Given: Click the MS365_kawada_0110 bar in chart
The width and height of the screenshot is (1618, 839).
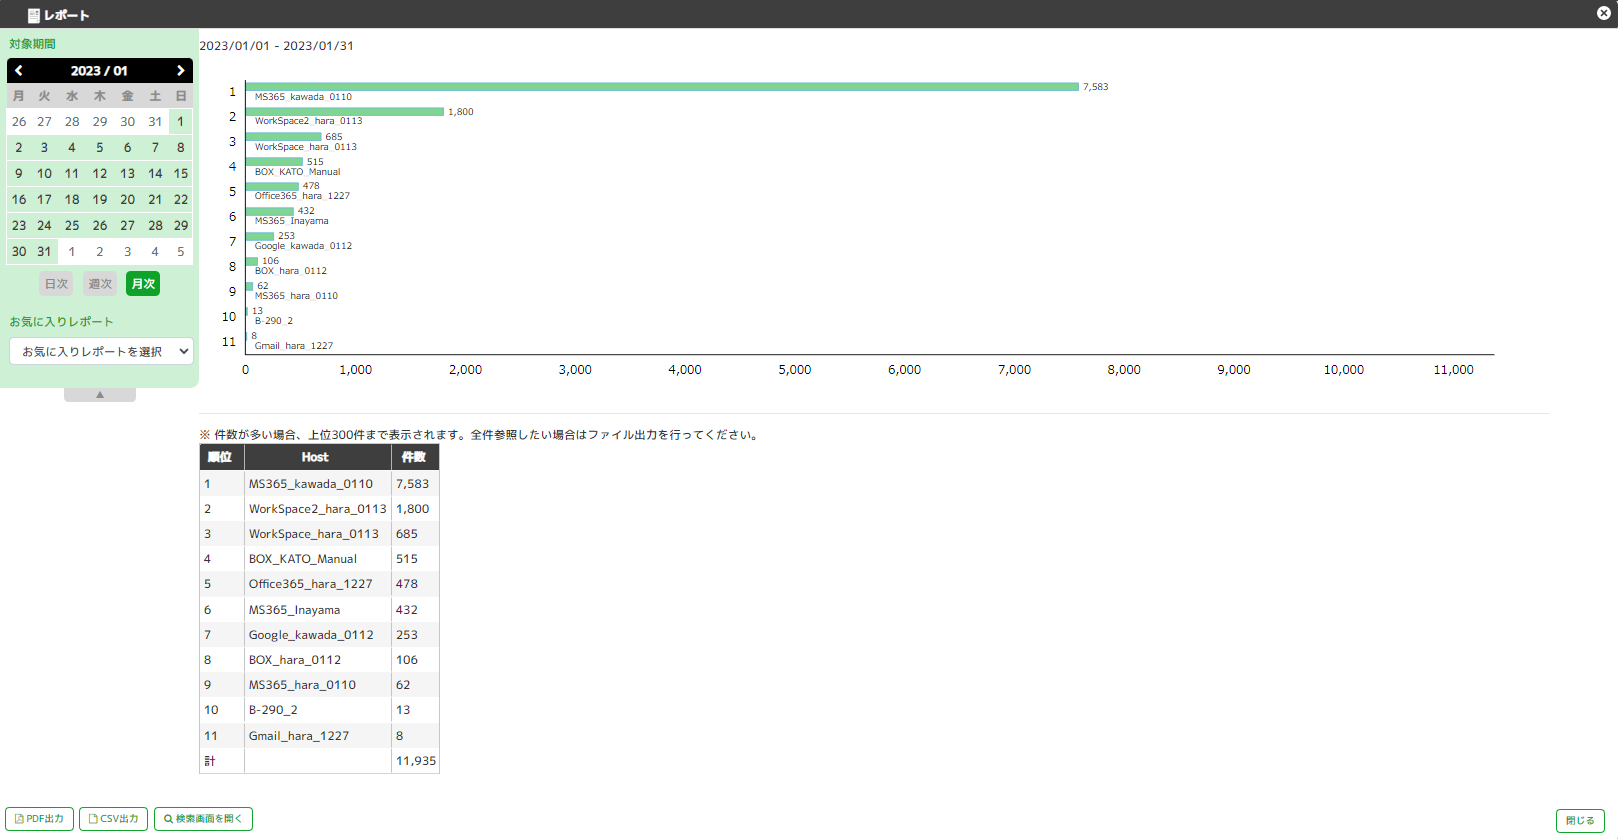Looking at the screenshot, I should (662, 87).
